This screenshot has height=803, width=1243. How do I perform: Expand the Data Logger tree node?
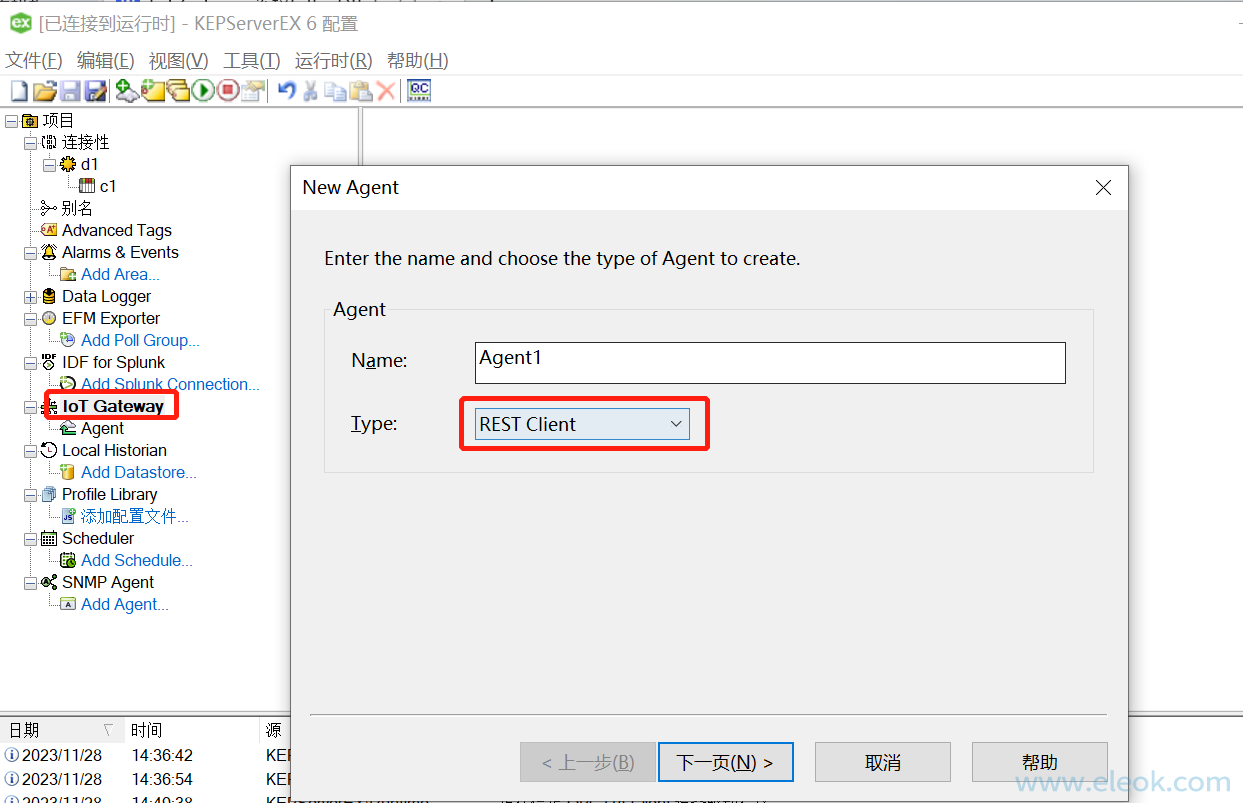30,297
